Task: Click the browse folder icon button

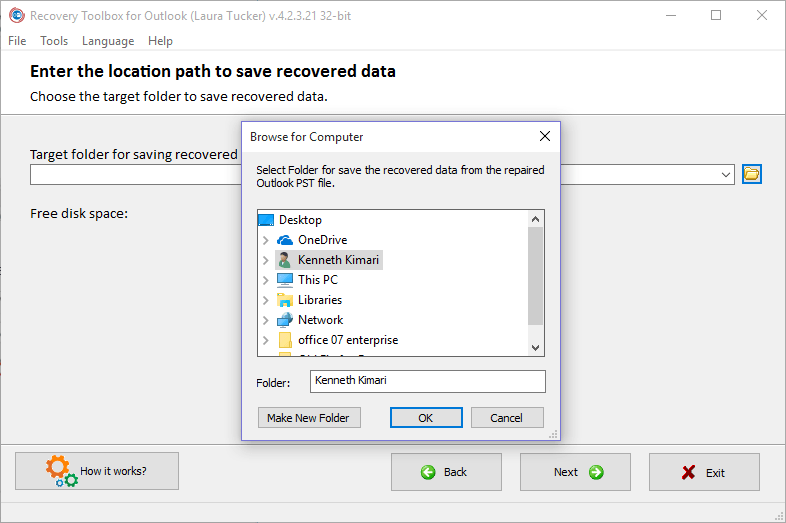Action: click(x=751, y=175)
